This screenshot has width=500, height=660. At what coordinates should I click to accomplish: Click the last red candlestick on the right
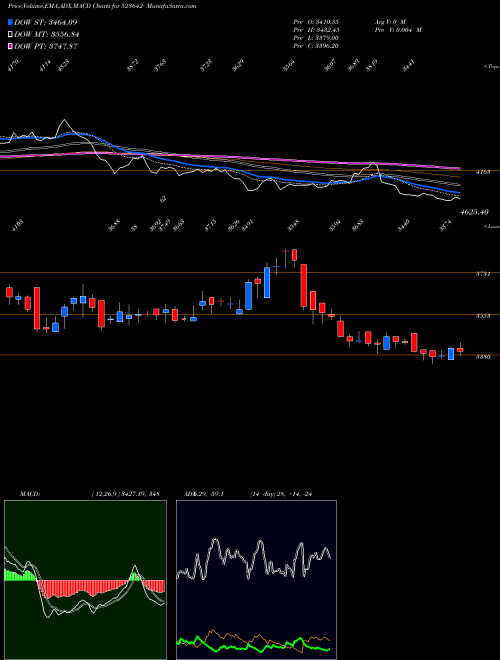460,350
